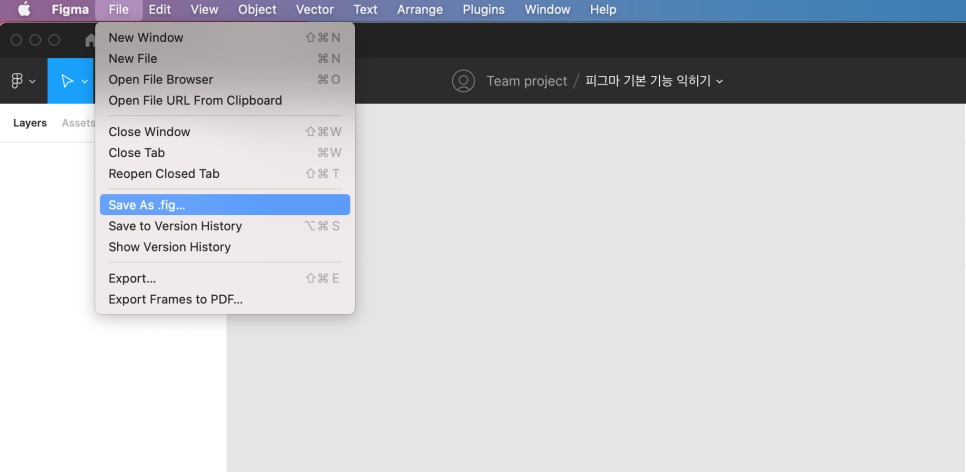Choose Save to Version History
Viewport: 966px width, 472px height.
225,226
